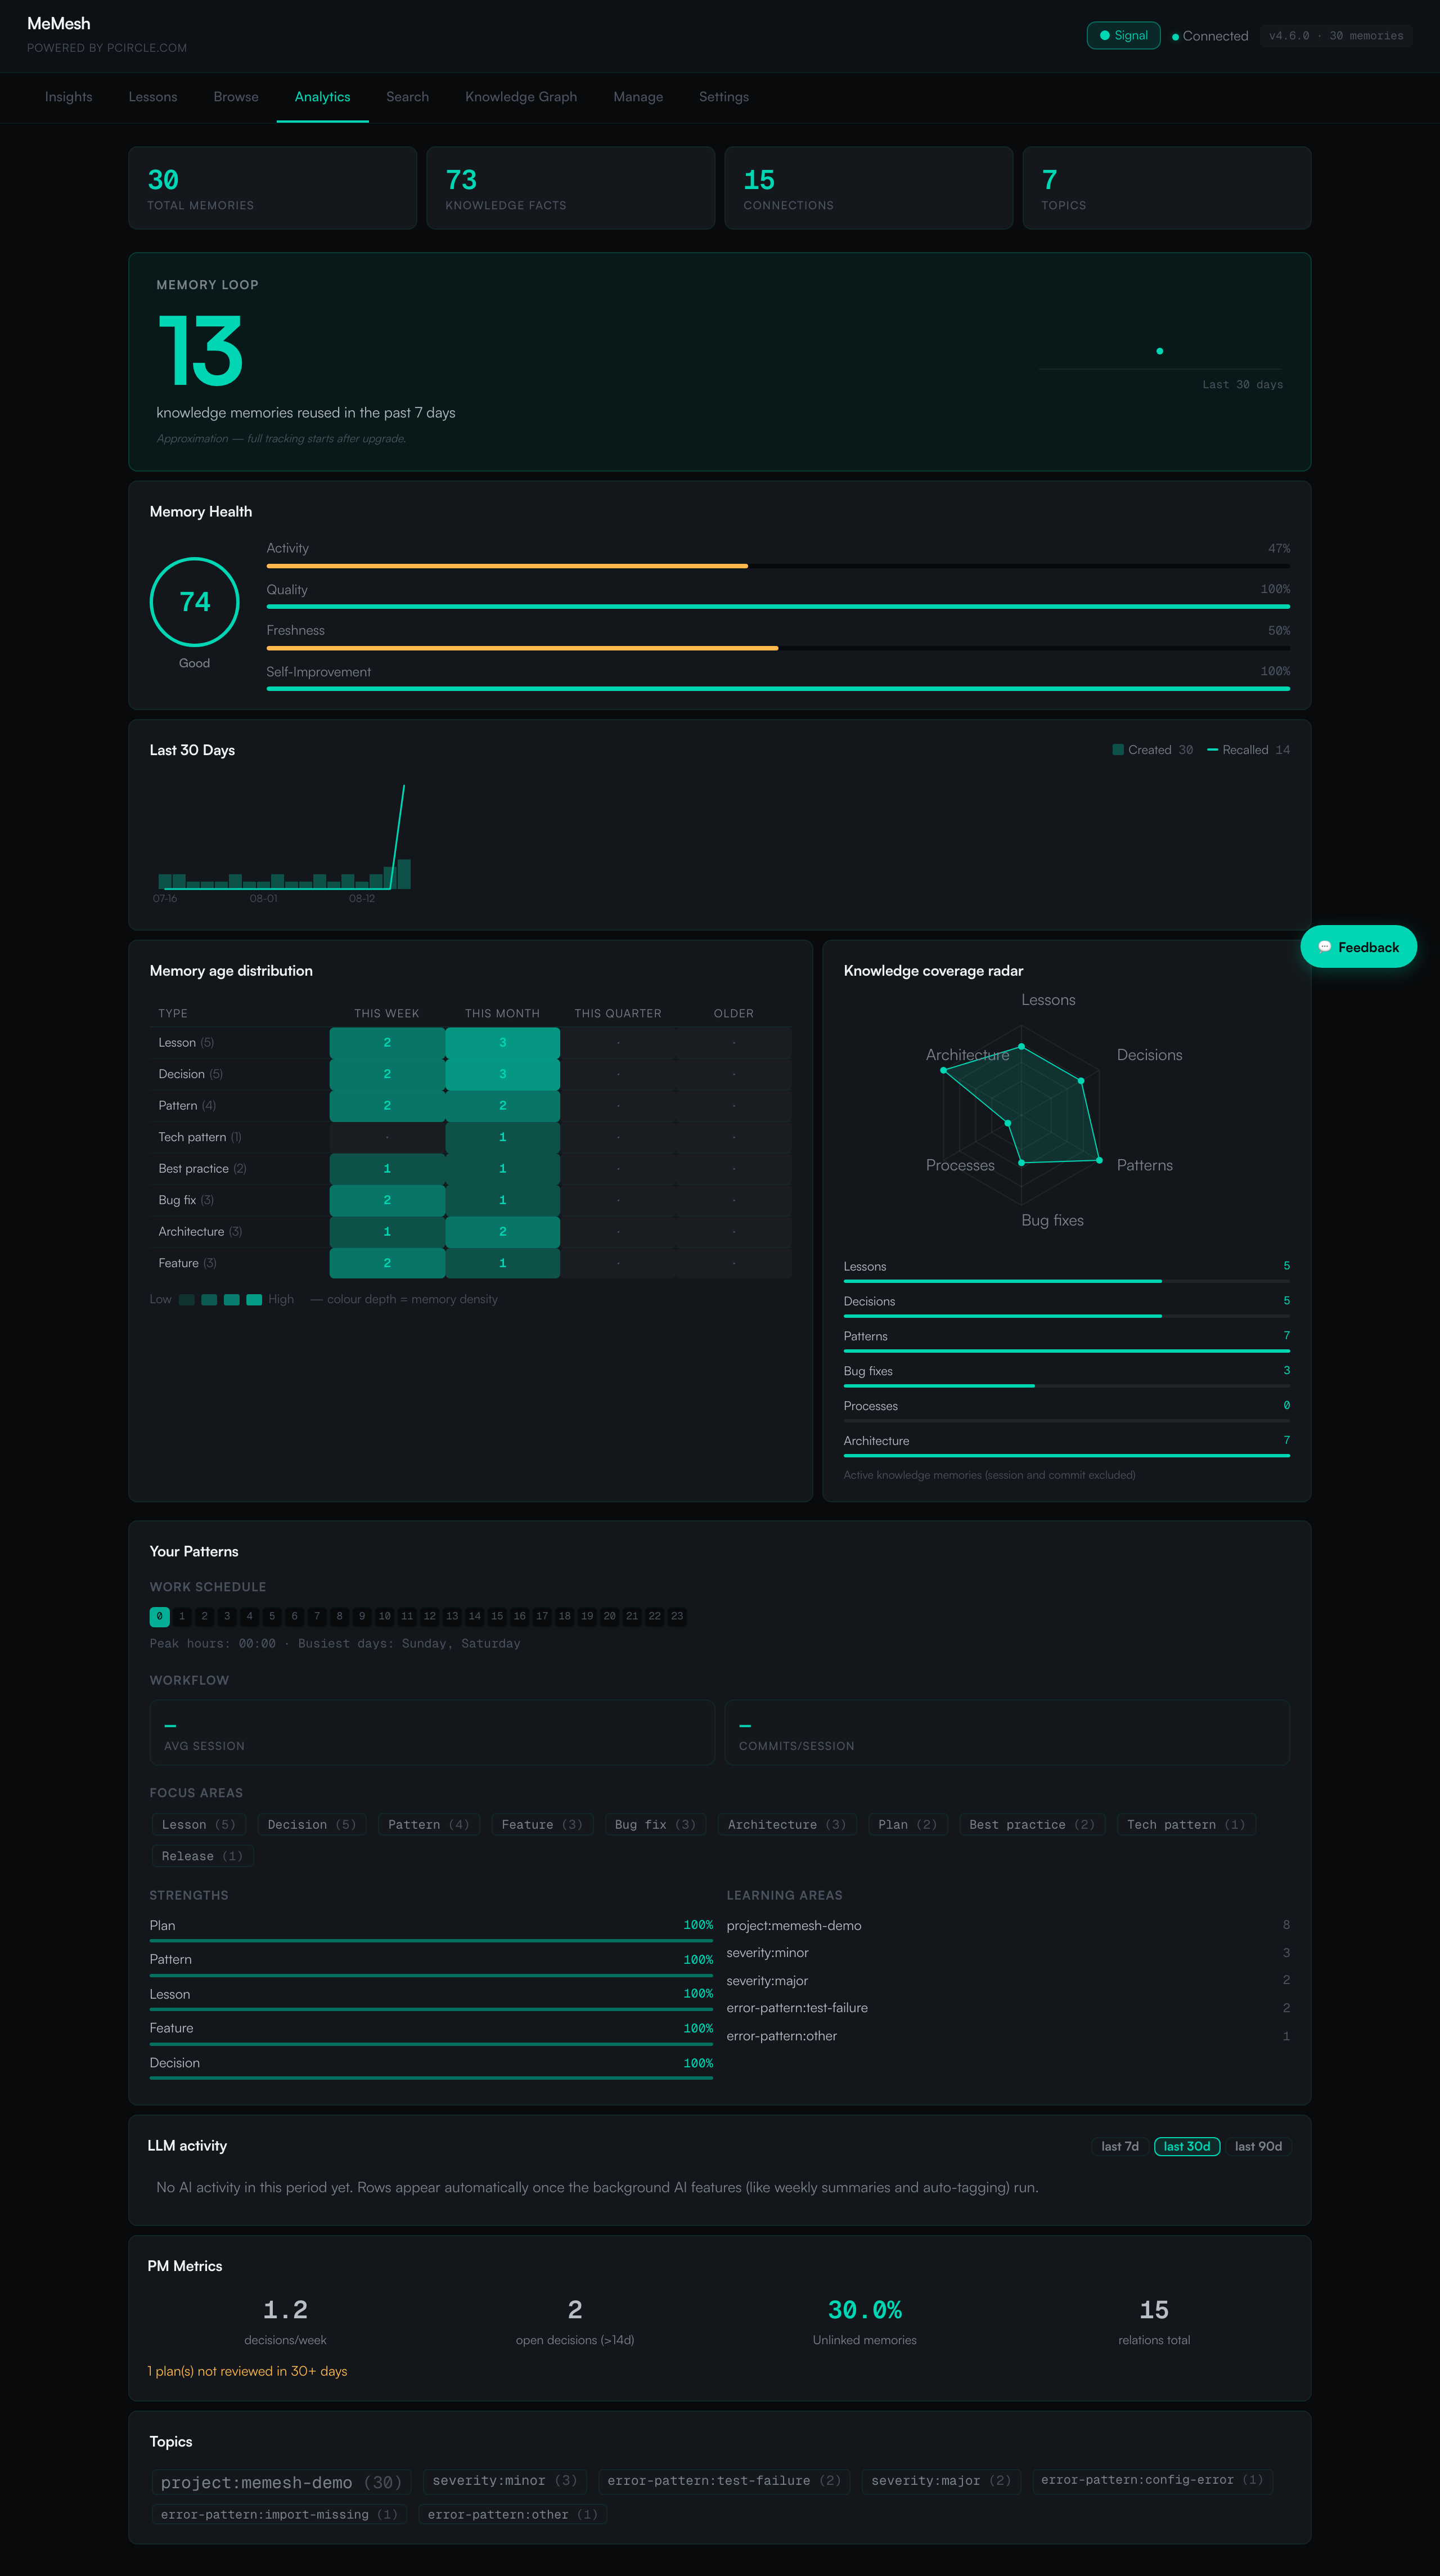The image size is (1440, 2576).
Task: Click the Activity progress bar
Action: [778, 566]
